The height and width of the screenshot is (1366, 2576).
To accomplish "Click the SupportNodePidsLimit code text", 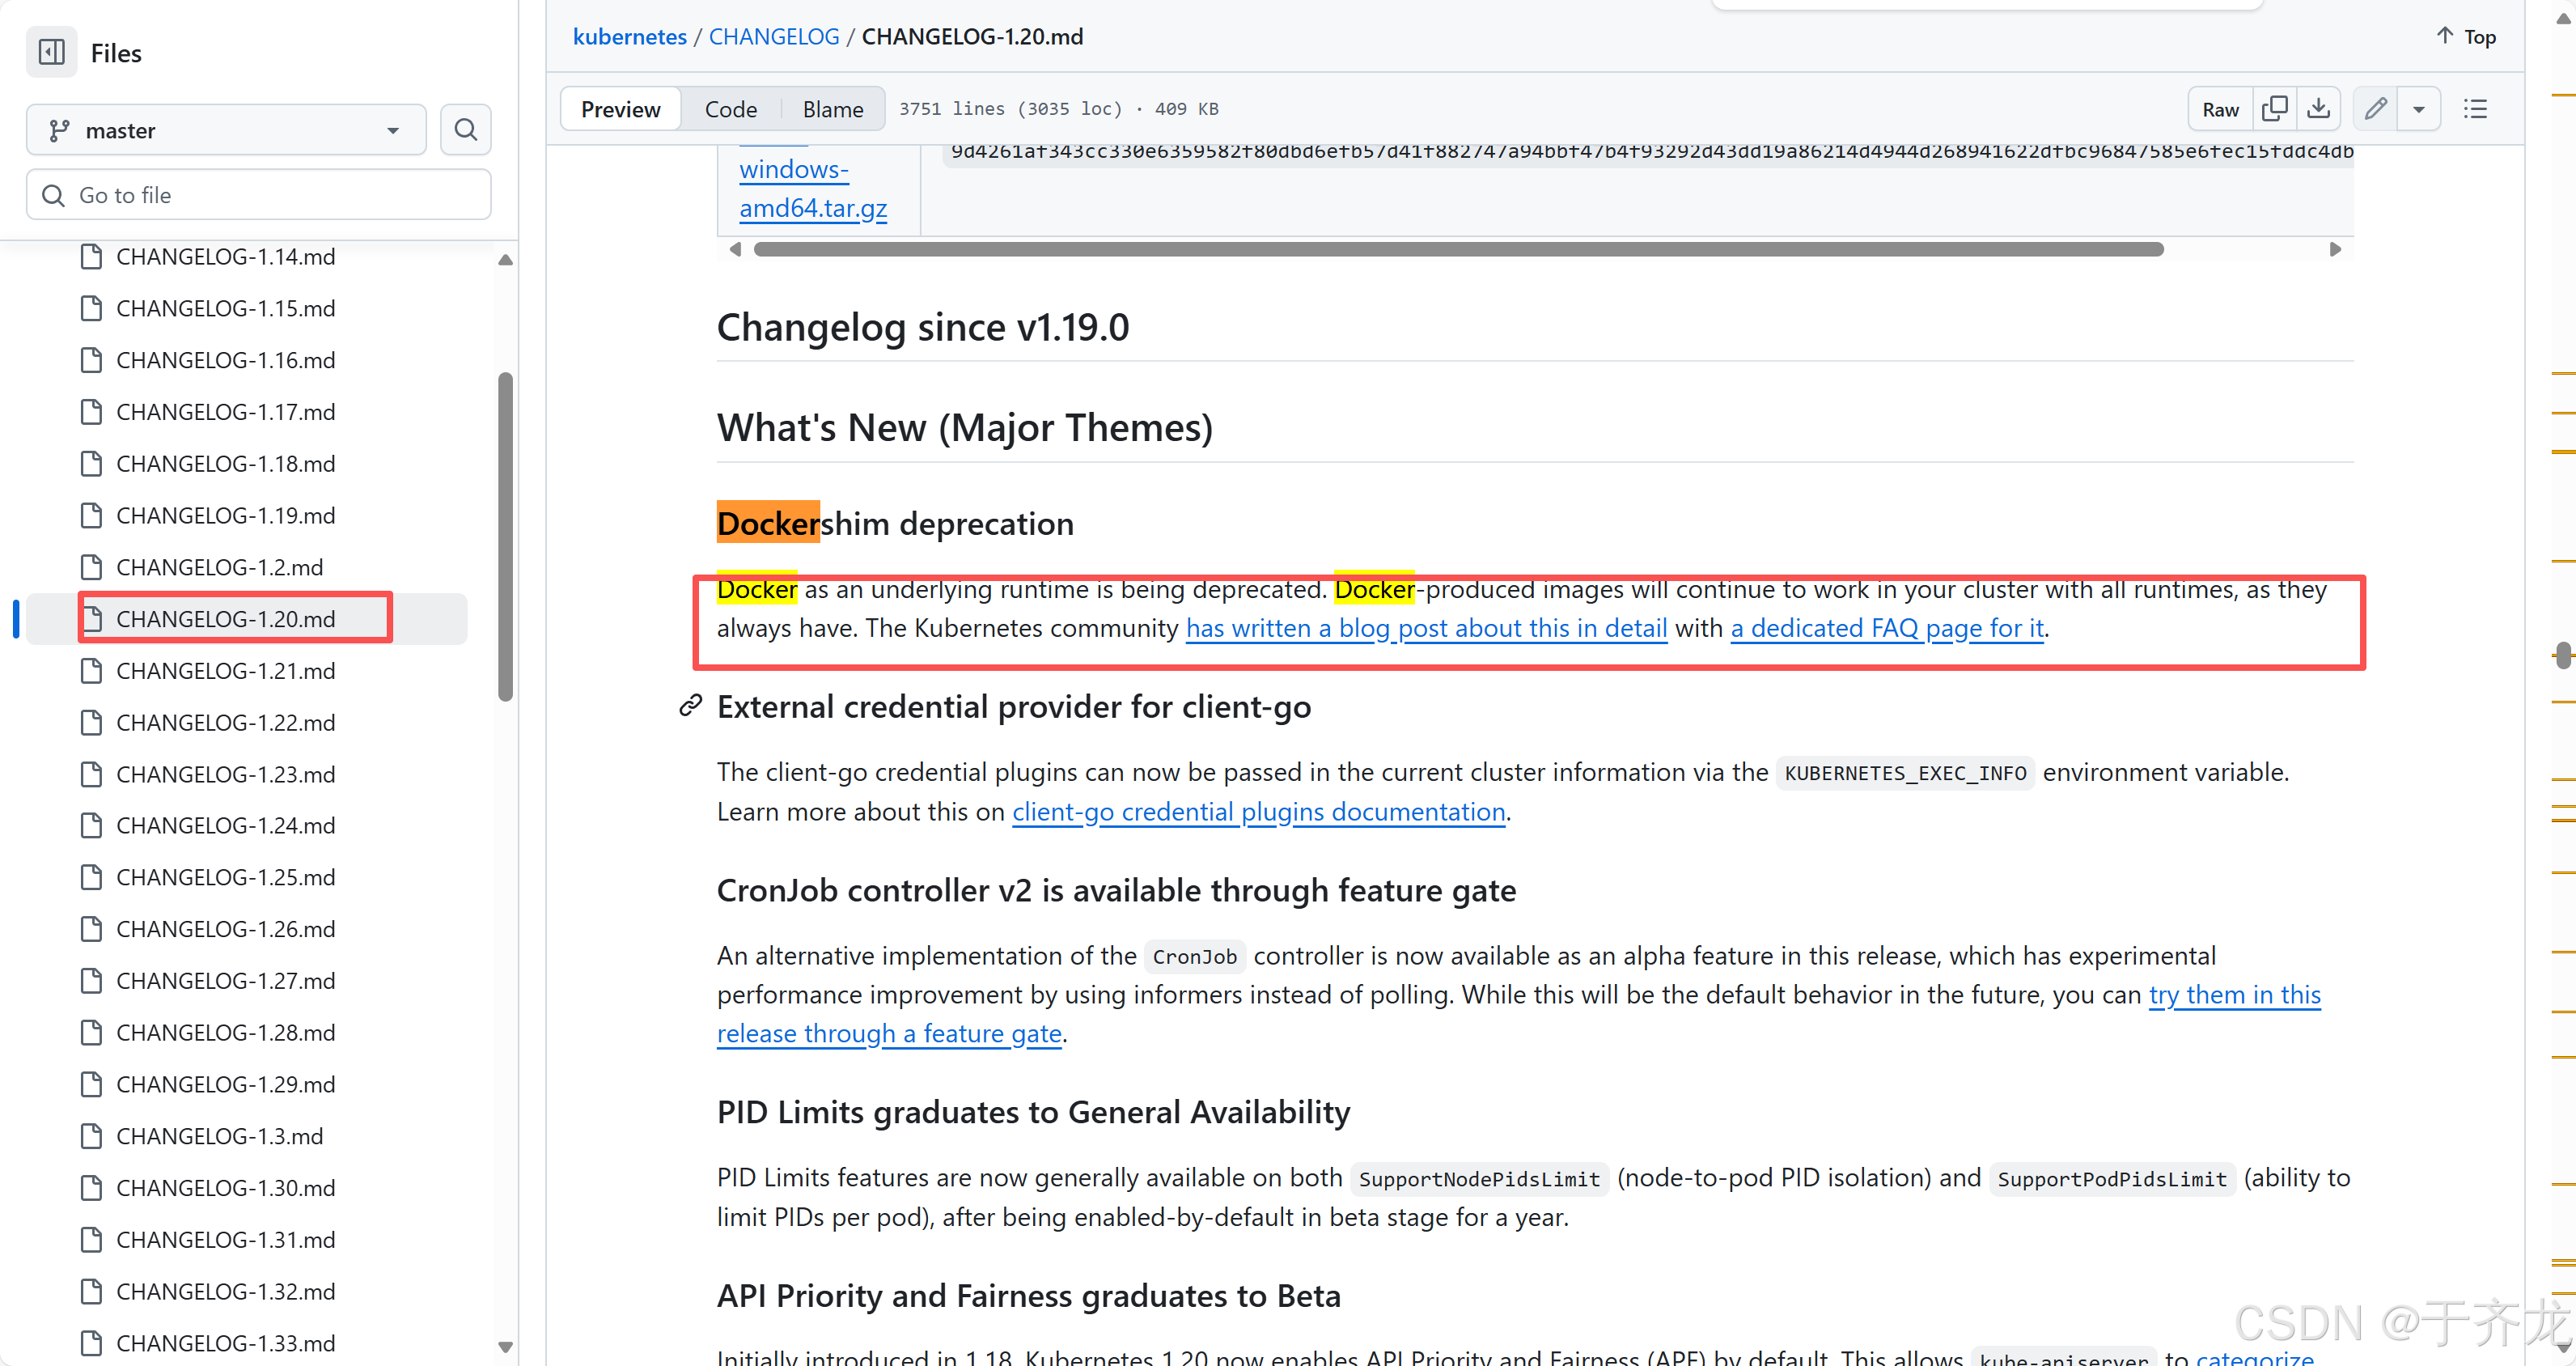I will (1478, 1178).
